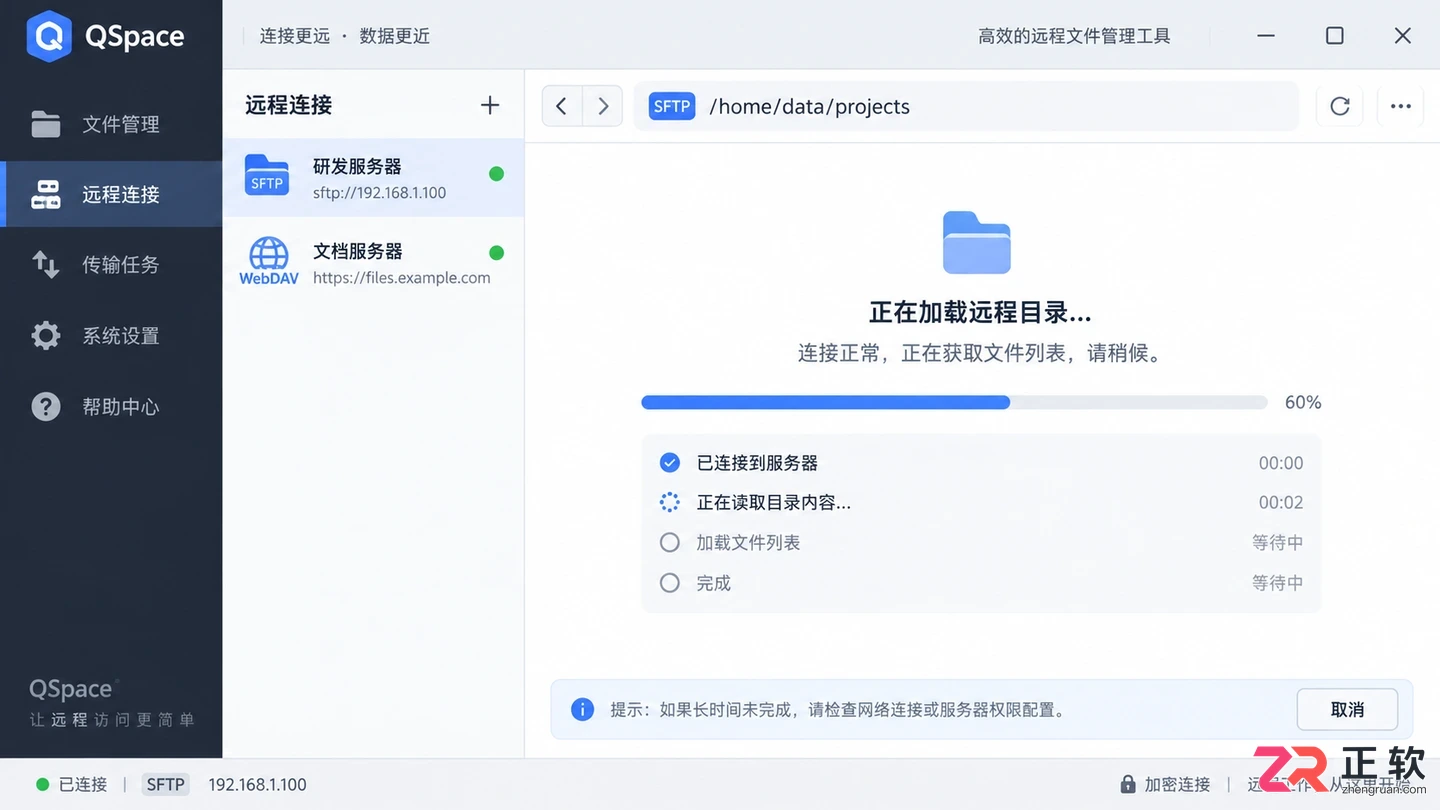Screen dimensions: 1440x810
Task: Click the loading progress bar at 60%
Action: [x=954, y=402]
